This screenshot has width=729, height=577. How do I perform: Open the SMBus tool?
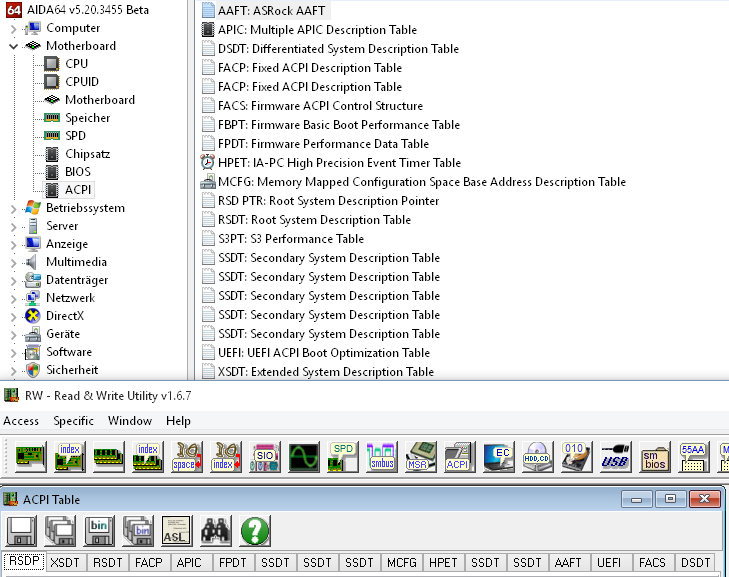[382, 457]
